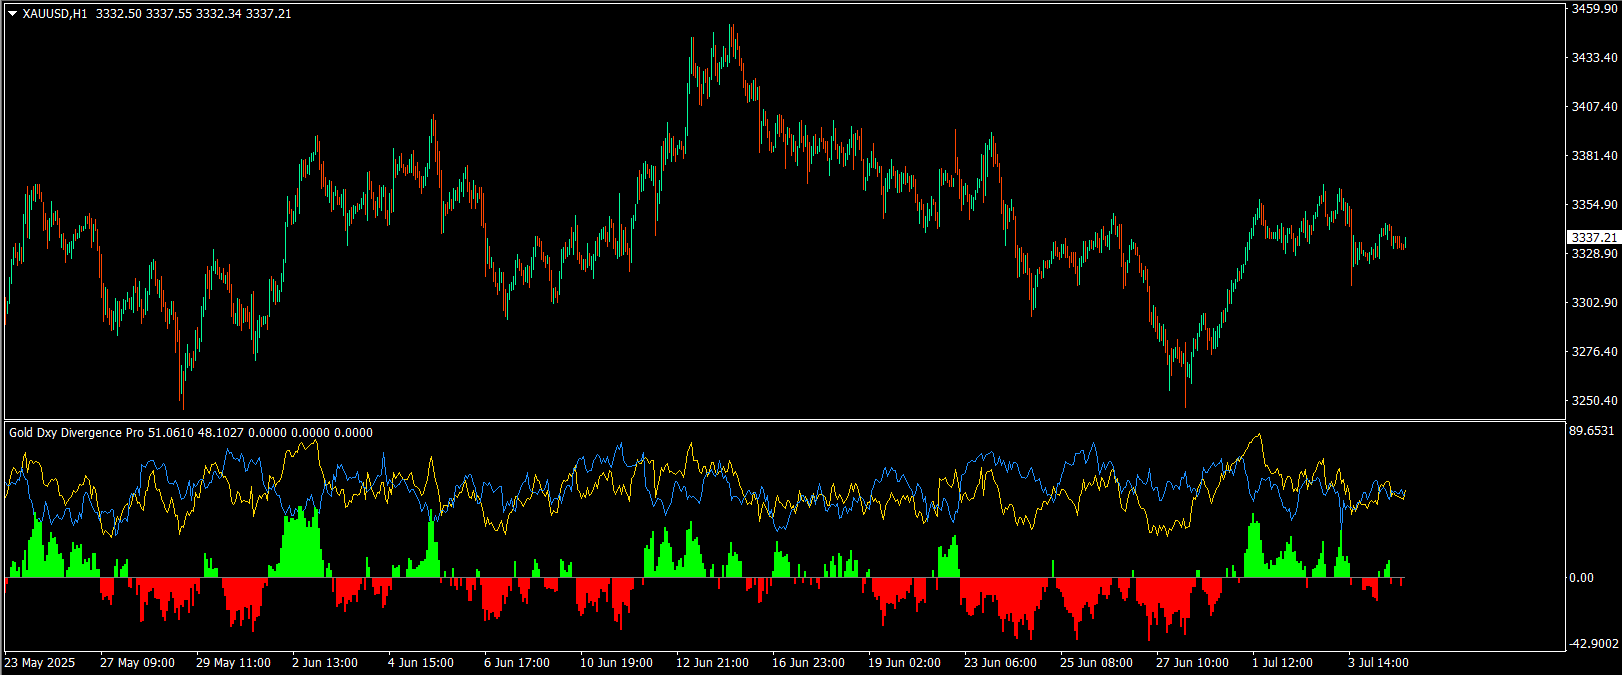Click price axis level 3407.40
The height and width of the screenshot is (675, 1622).
1595,107
